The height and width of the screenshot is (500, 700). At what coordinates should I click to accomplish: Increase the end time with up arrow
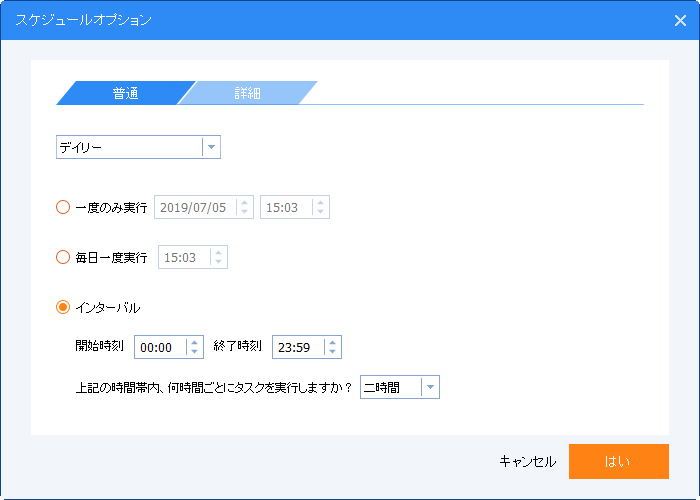(x=332, y=342)
